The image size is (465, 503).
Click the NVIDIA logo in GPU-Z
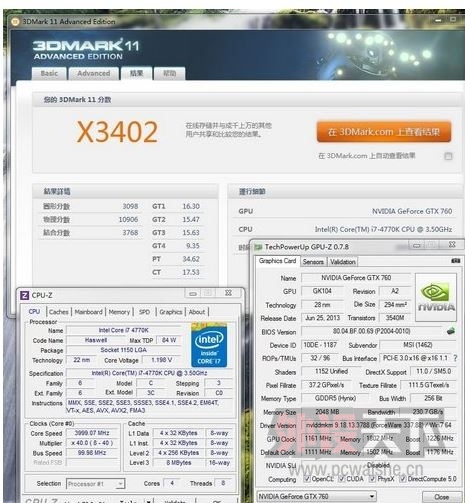click(436, 297)
